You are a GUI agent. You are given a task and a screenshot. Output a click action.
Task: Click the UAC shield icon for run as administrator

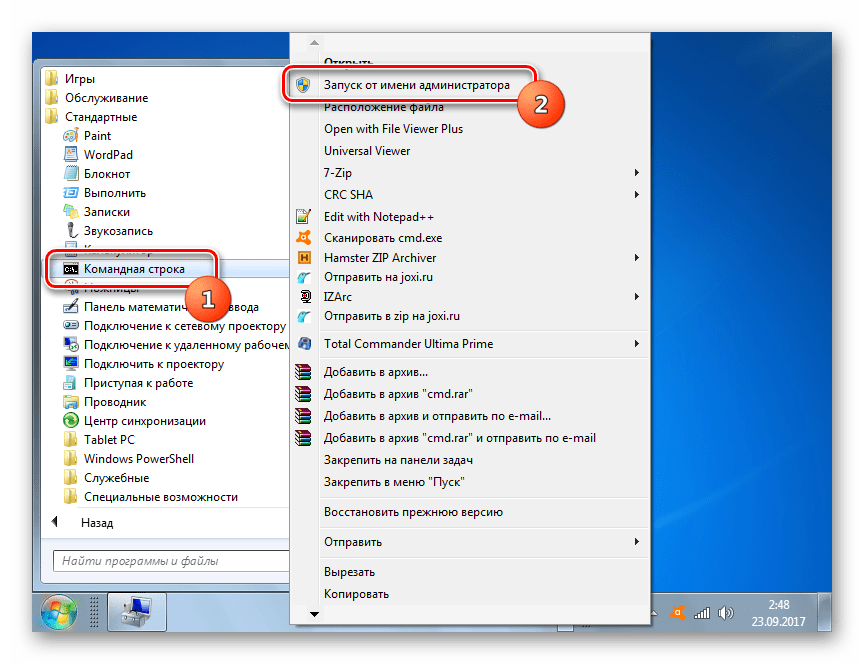tap(303, 85)
